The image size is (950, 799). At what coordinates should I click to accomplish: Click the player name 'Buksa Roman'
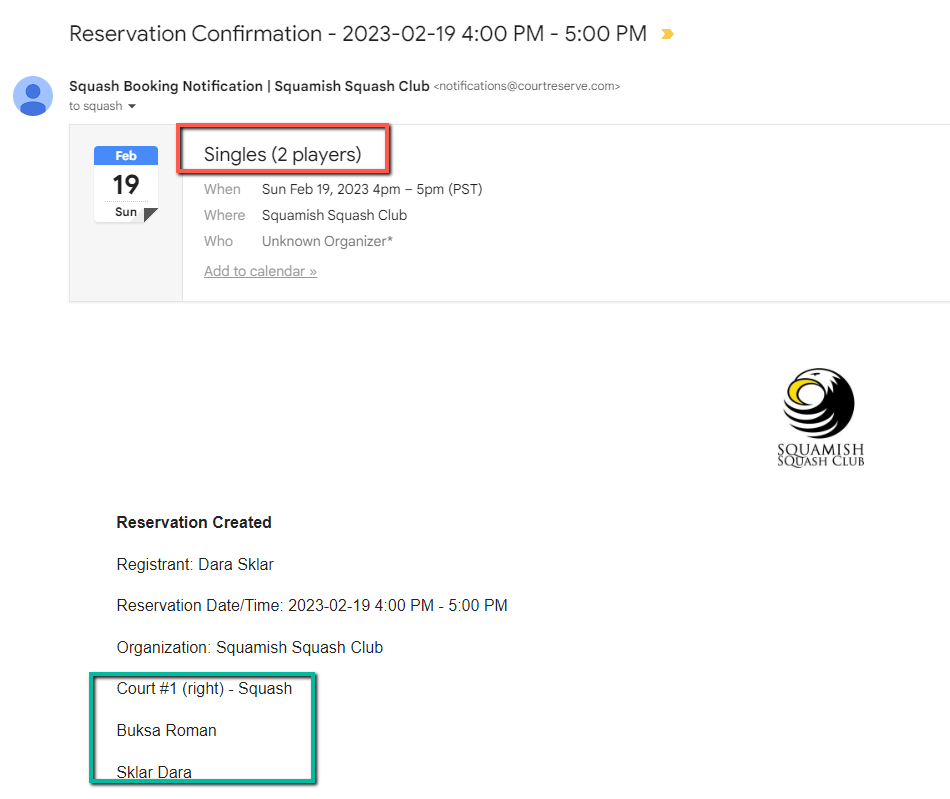[166, 730]
